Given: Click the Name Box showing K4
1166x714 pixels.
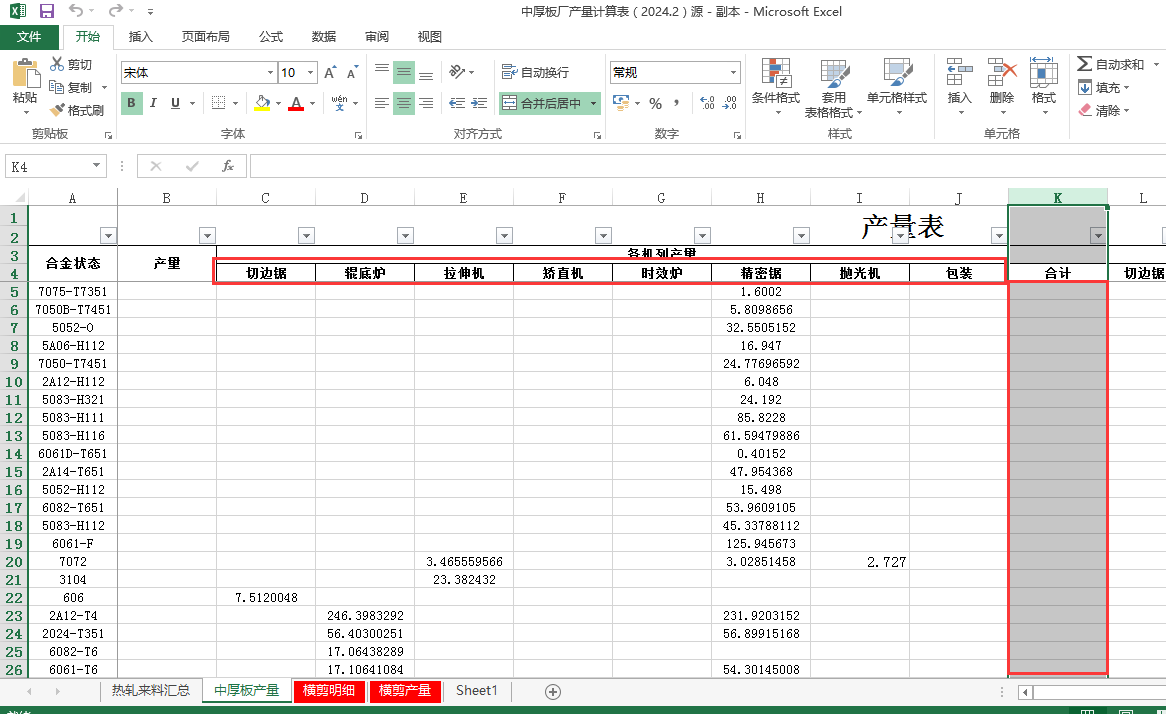Looking at the screenshot, I should 50,166.
